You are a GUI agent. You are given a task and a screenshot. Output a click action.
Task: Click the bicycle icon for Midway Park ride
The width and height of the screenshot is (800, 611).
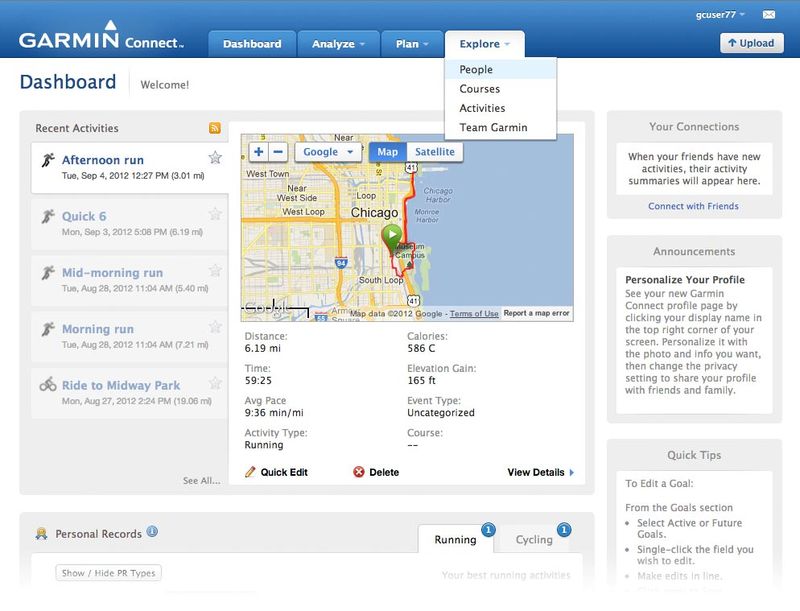coord(48,384)
